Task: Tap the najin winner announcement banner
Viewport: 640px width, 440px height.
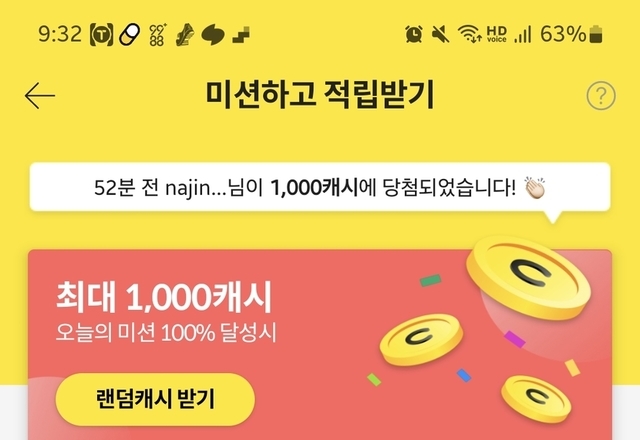Action: [320, 187]
